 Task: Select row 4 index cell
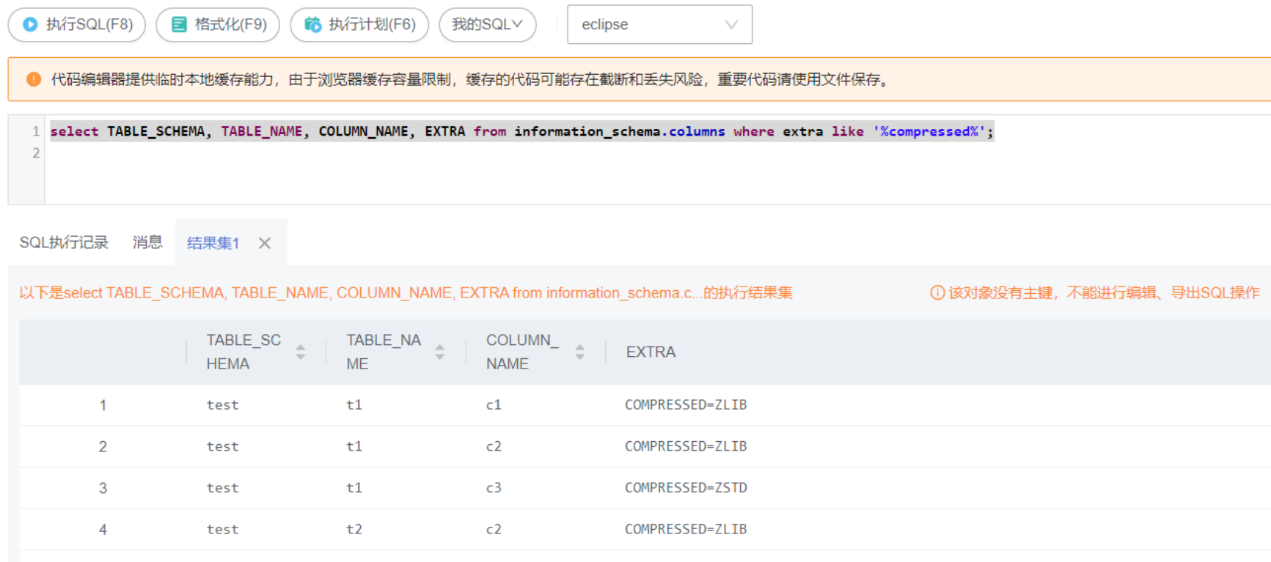[x=102, y=529]
